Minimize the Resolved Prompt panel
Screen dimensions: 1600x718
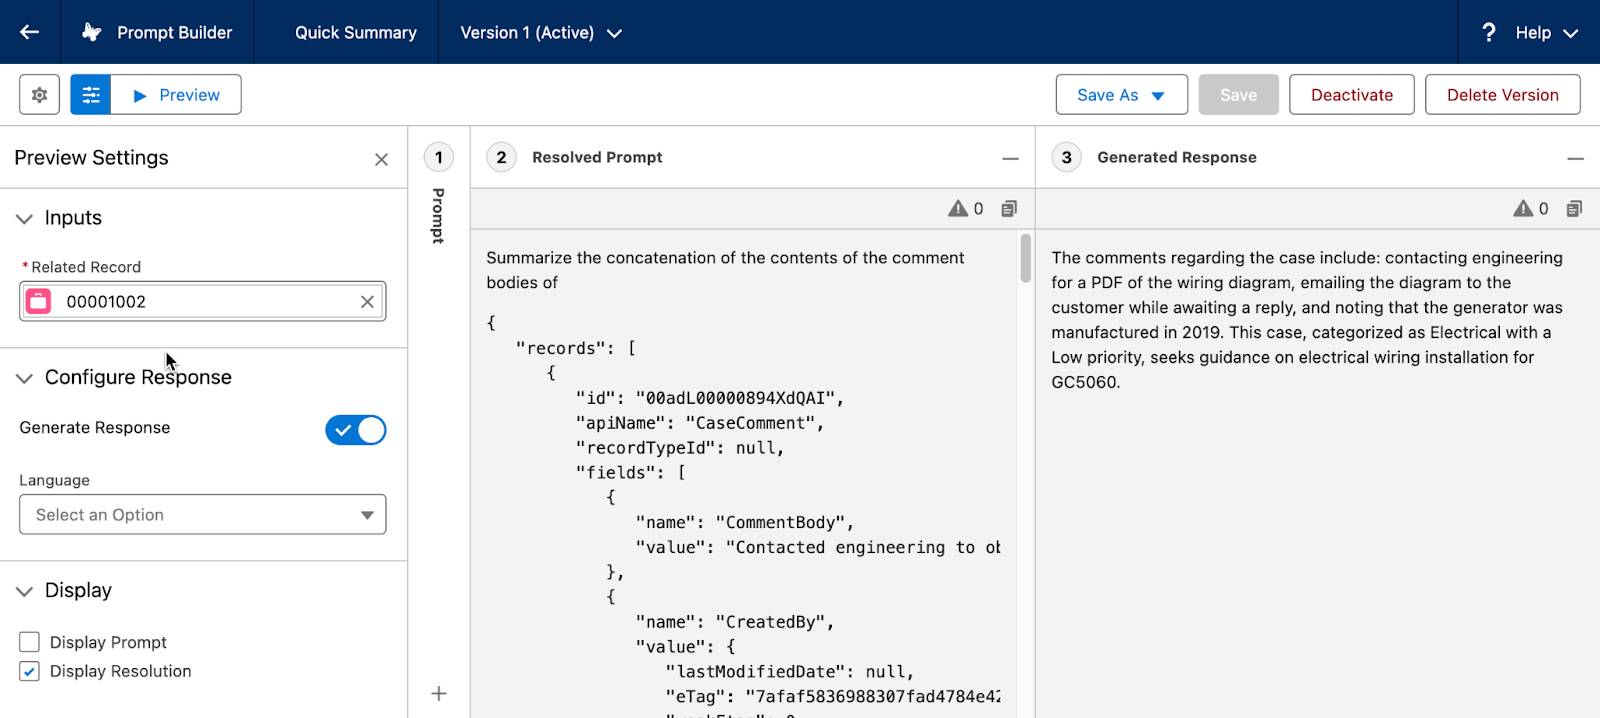(x=1010, y=158)
